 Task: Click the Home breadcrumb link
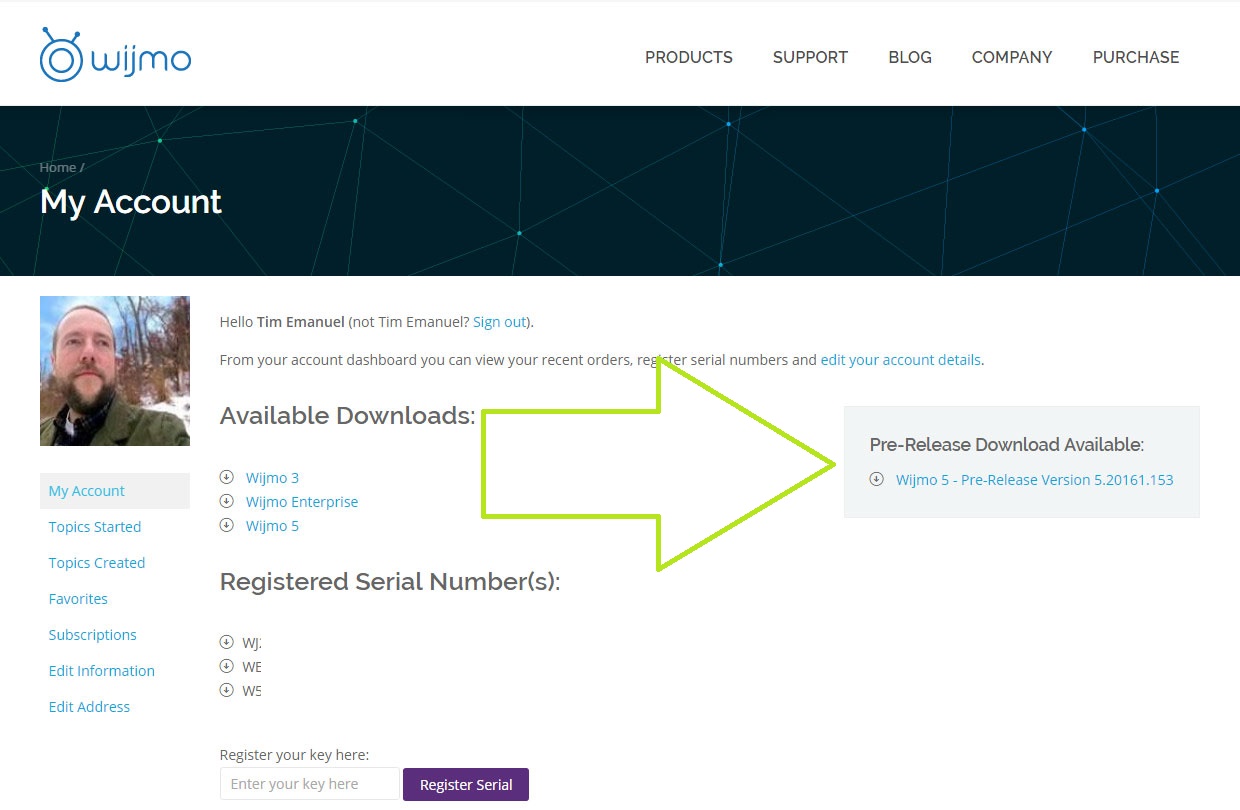pos(58,168)
